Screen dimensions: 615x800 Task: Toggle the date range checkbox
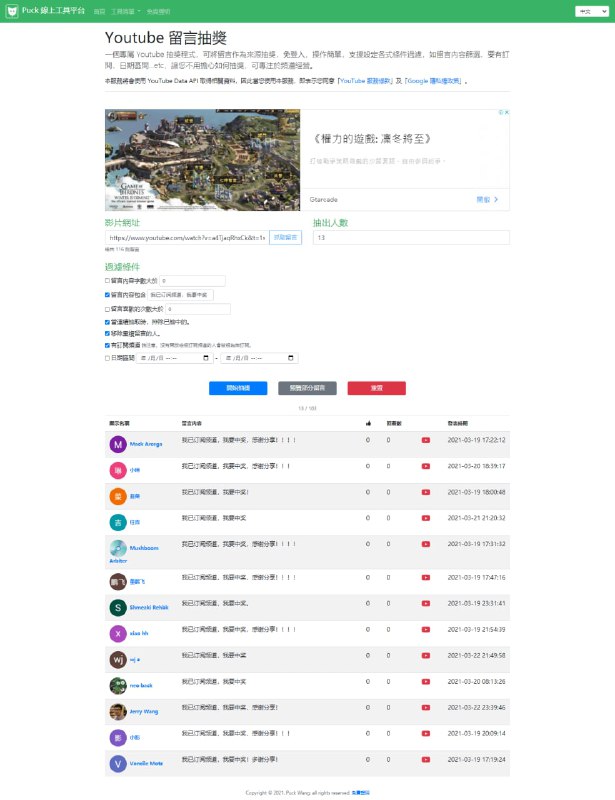click(107, 358)
